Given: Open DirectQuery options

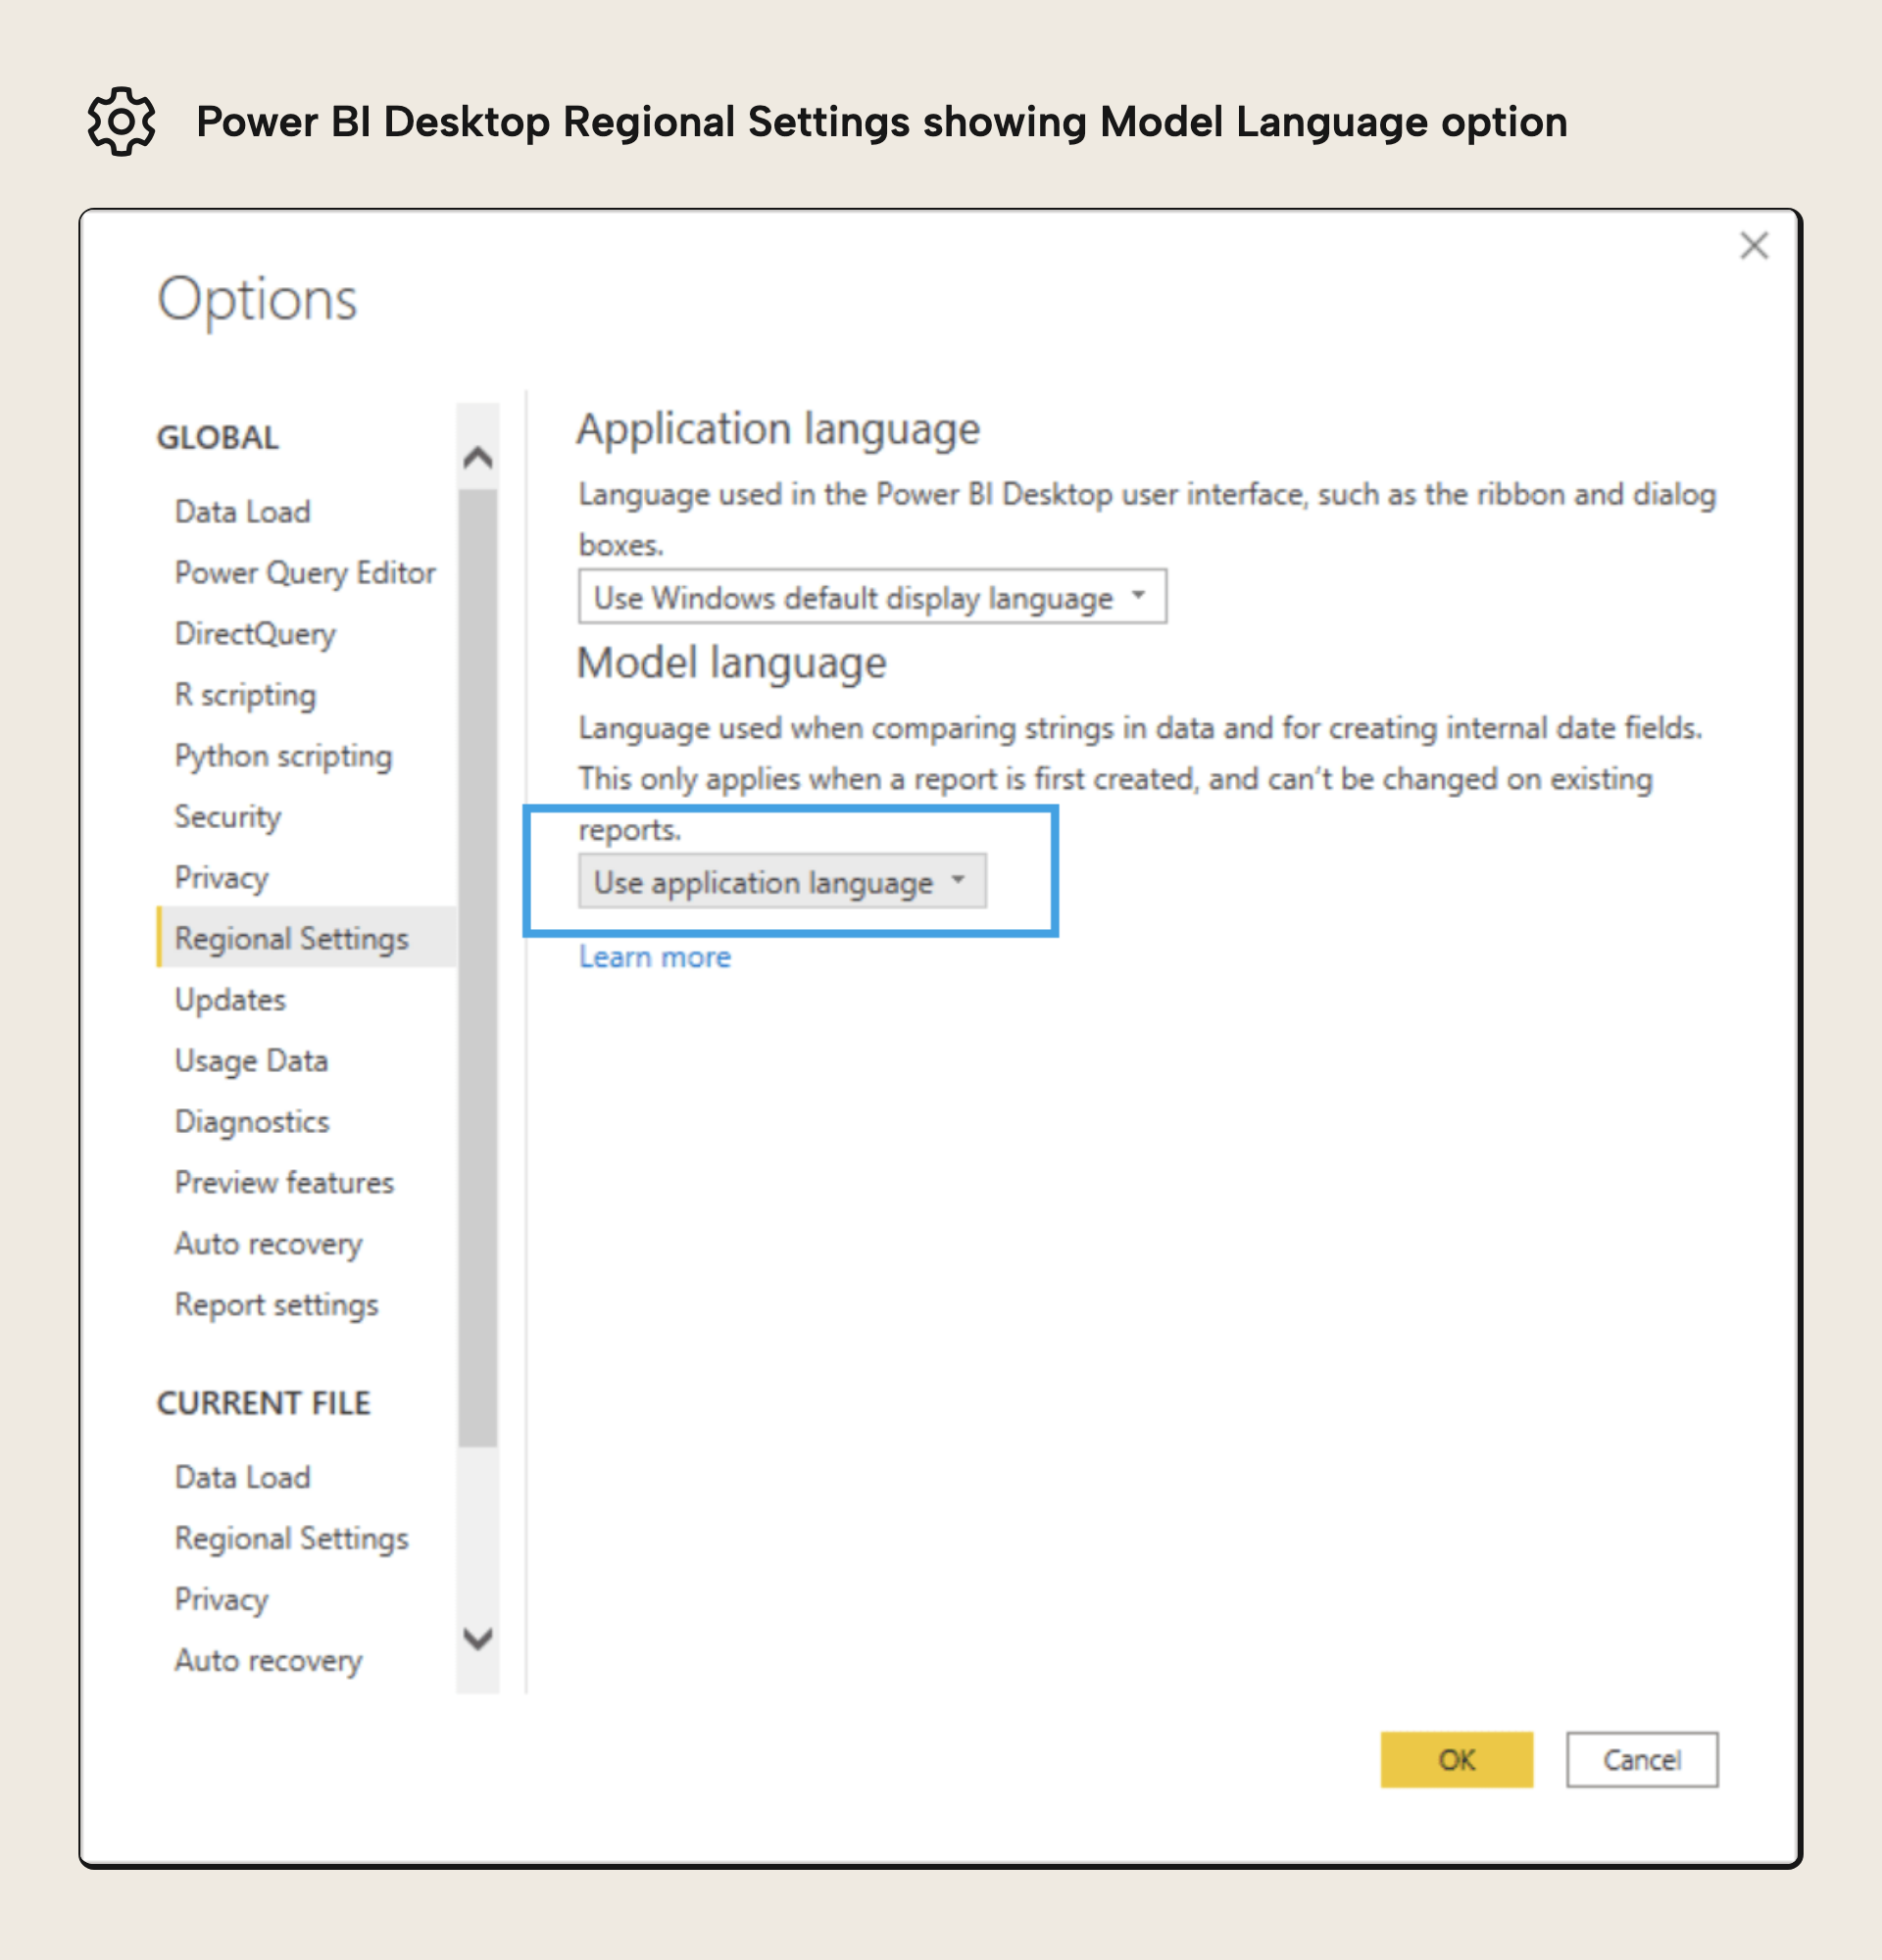Looking at the screenshot, I should coord(255,634).
